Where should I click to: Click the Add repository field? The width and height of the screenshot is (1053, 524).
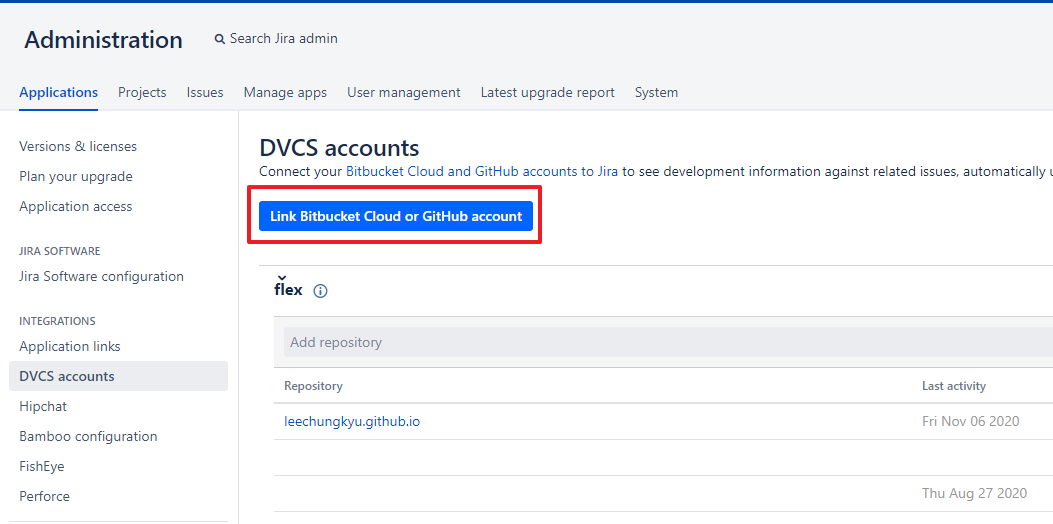(668, 342)
